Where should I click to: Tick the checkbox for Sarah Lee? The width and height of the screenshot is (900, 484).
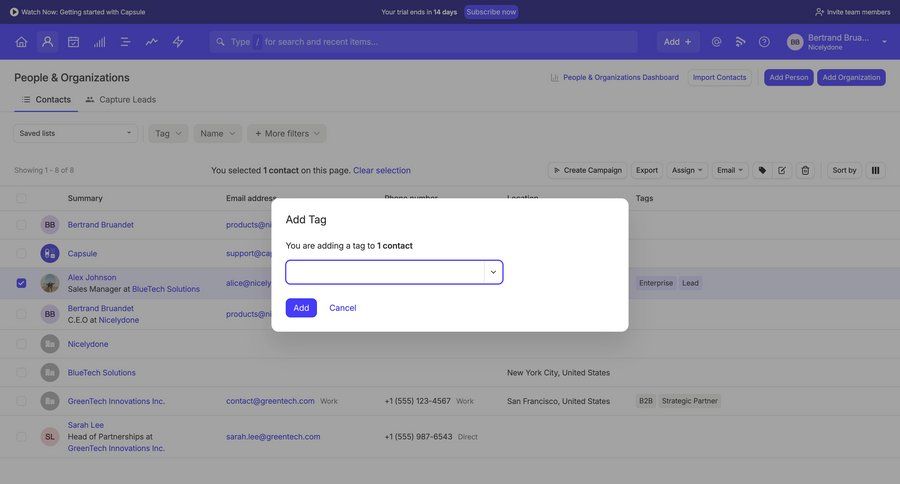click(21, 437)
